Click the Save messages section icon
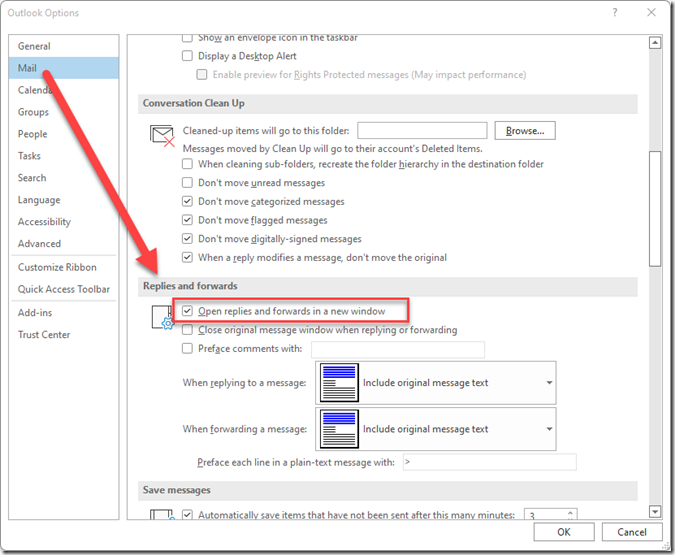675x555 pixels. pyautogui.click(x=162, y=515)
